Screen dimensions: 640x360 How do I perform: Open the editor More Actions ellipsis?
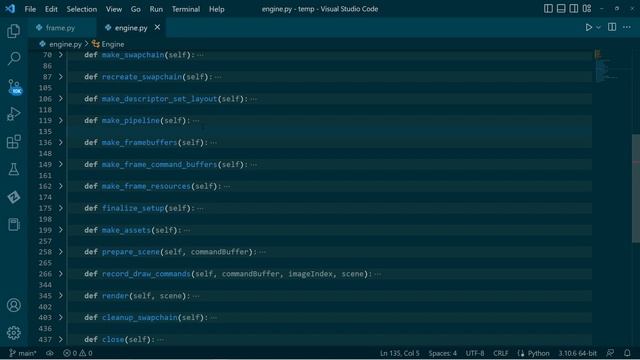627,27
